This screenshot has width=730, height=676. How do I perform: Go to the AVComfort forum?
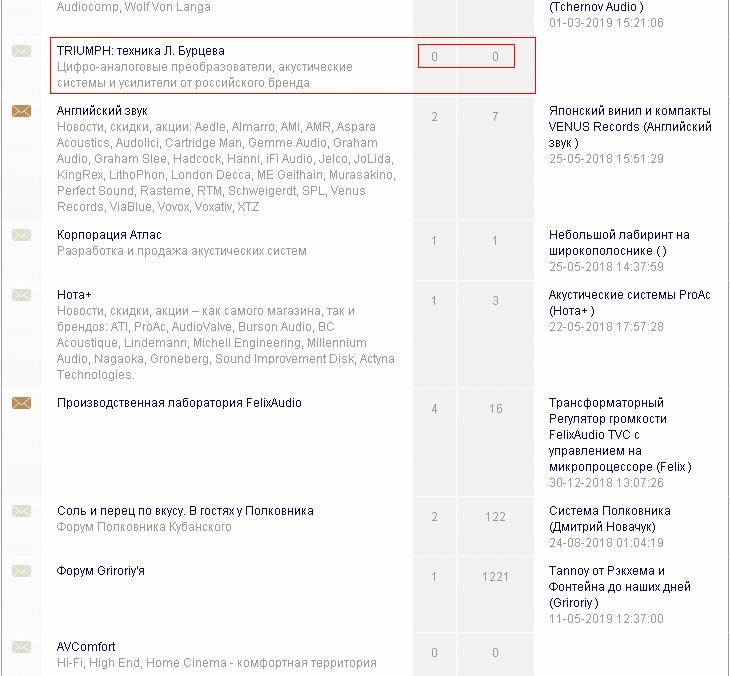(x=86, y=647)
